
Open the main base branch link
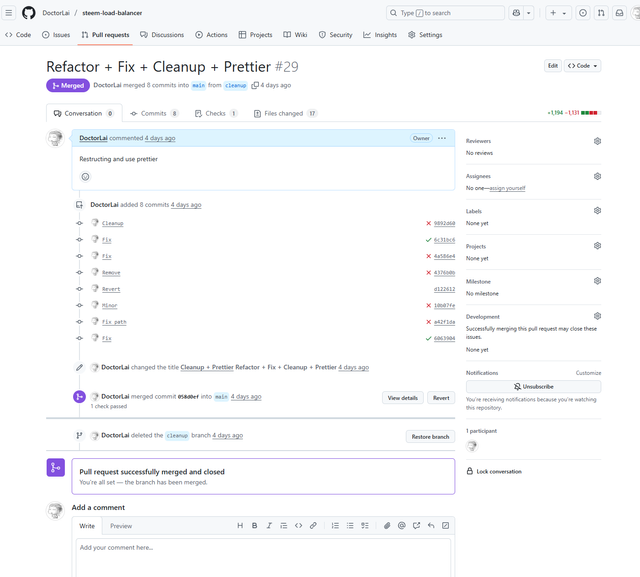click(199, 85)
